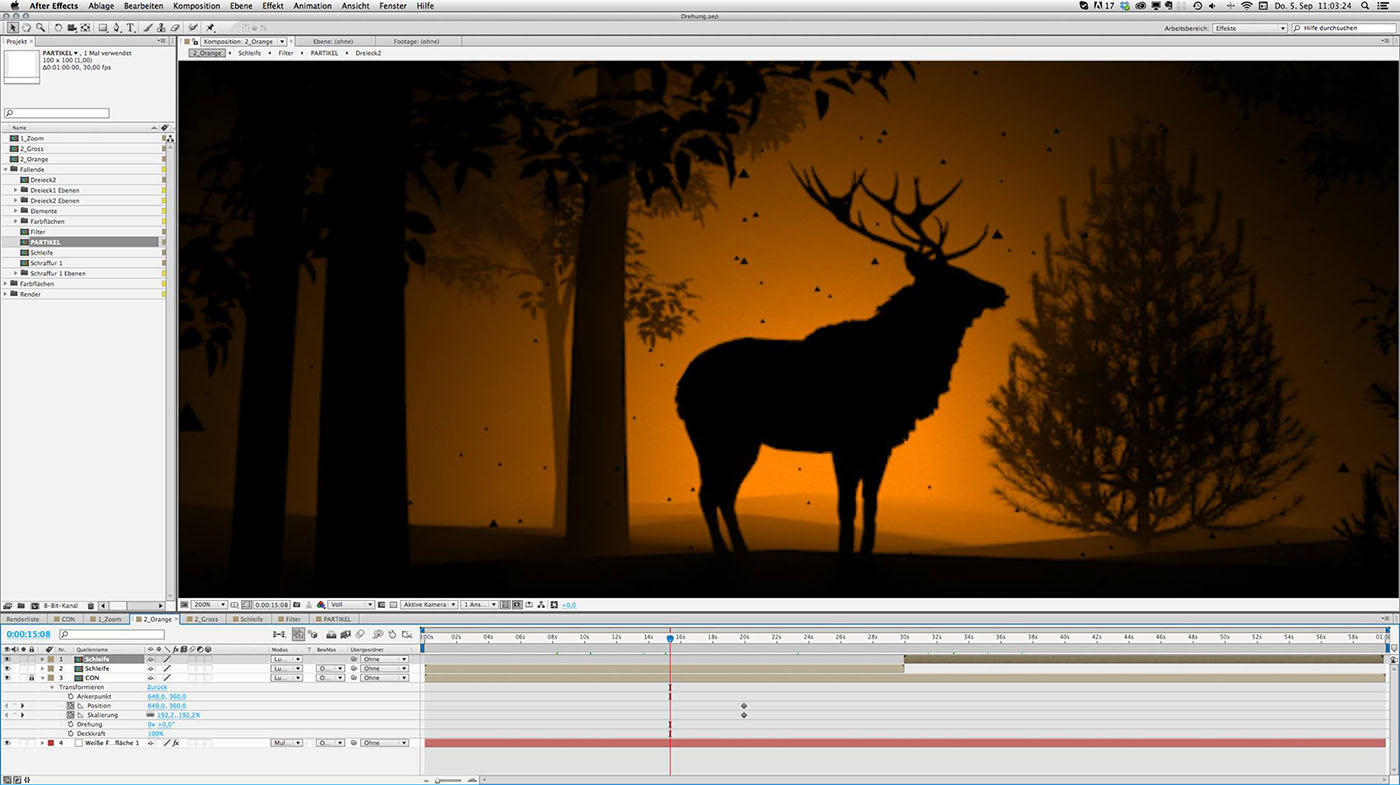This screenshot has height=785, width=1400.
Task: Create new folder in Project panel
Action: (20, 605)
